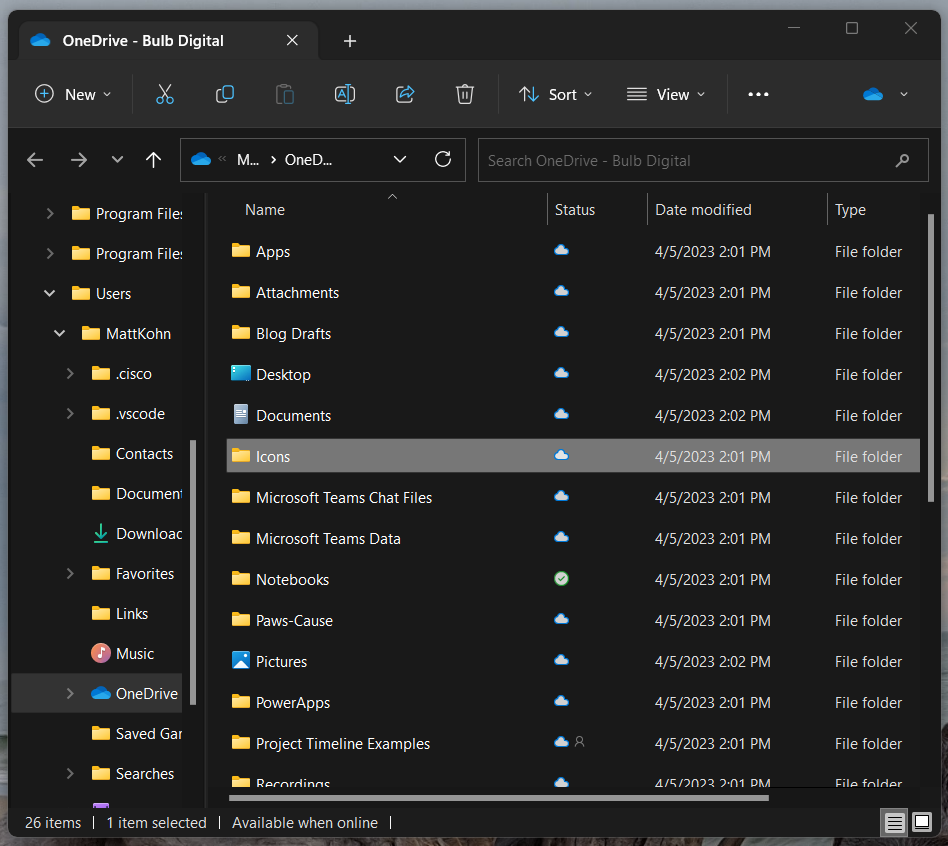Open recent locations dropdown chevron
The image size is (948, 846).
[117, 160]
